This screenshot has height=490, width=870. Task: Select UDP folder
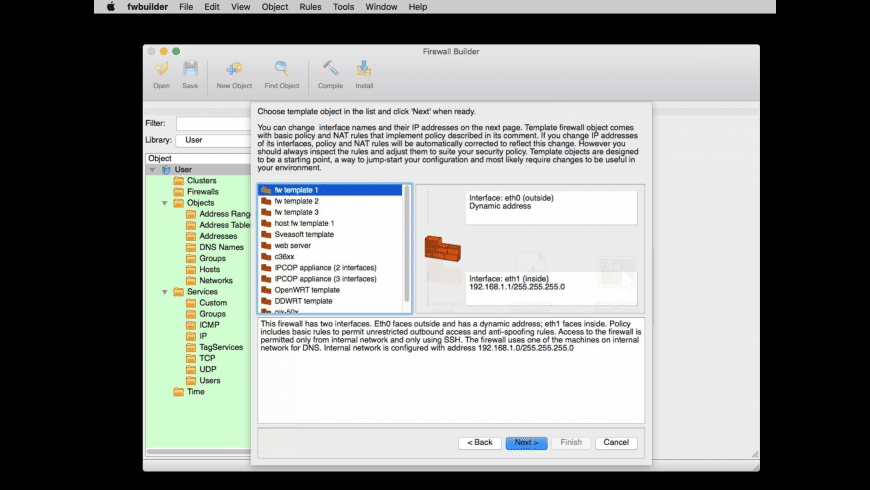pyautogui.click(x=201, y=369)
